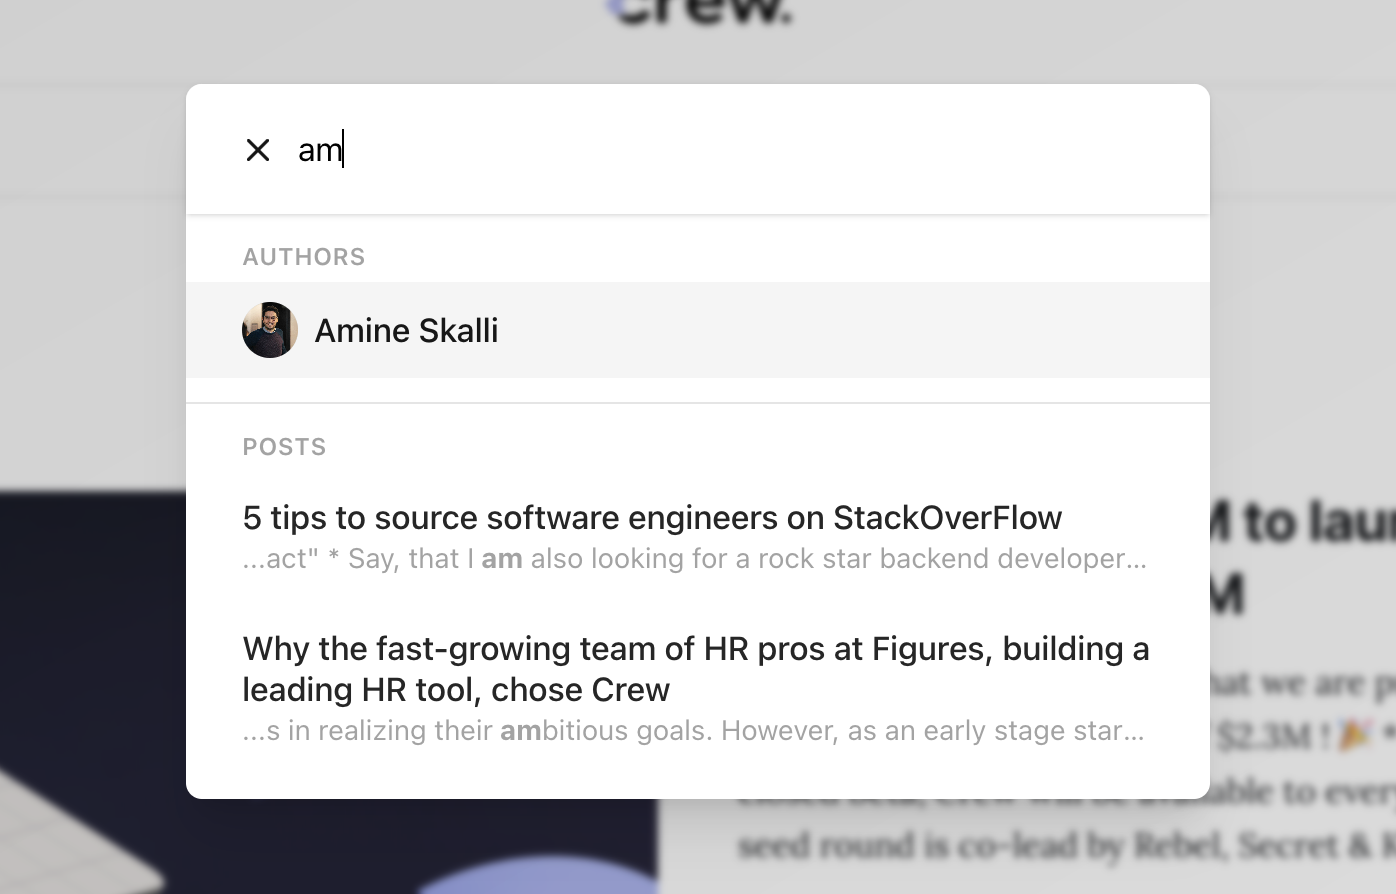Click the X icon to clear search
The height and width of the screenshot is (894, 1396).
[x=258, y=150]
